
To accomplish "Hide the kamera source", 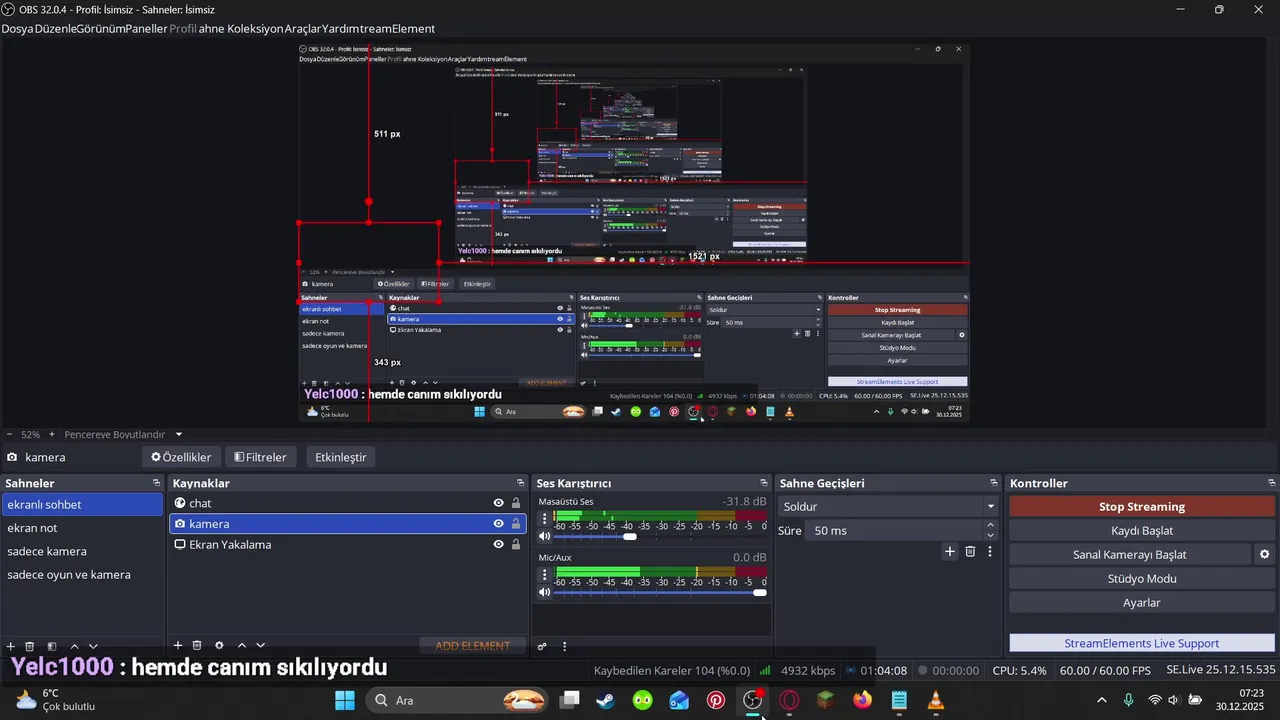I will (498, 524).
